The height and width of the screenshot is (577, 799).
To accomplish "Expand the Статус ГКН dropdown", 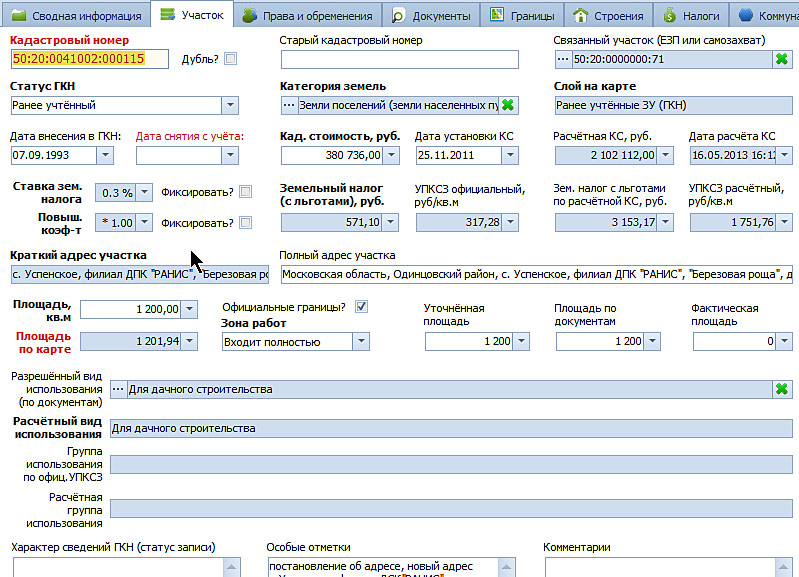I will point(230,106).
